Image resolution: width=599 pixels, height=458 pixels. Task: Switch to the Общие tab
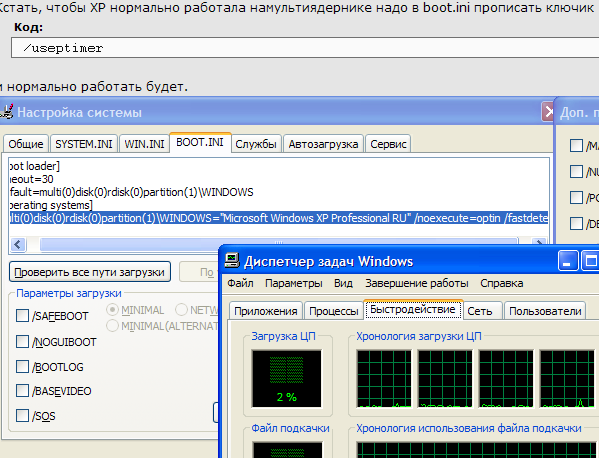[x=26, y=144]
